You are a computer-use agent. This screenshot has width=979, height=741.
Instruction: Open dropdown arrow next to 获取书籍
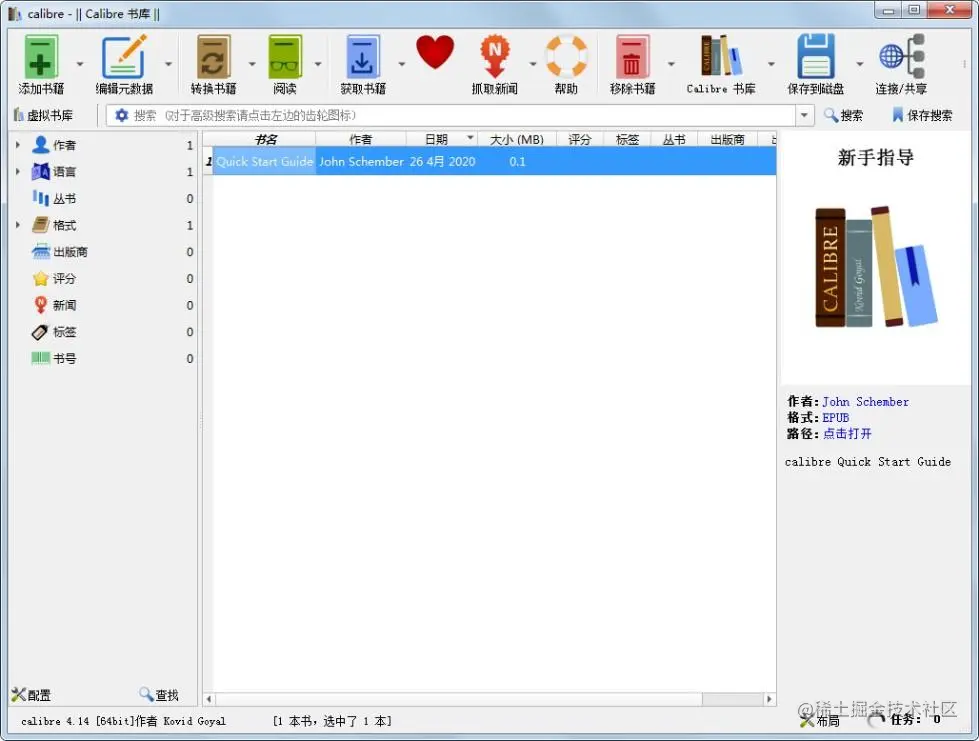tap(401, 64)
